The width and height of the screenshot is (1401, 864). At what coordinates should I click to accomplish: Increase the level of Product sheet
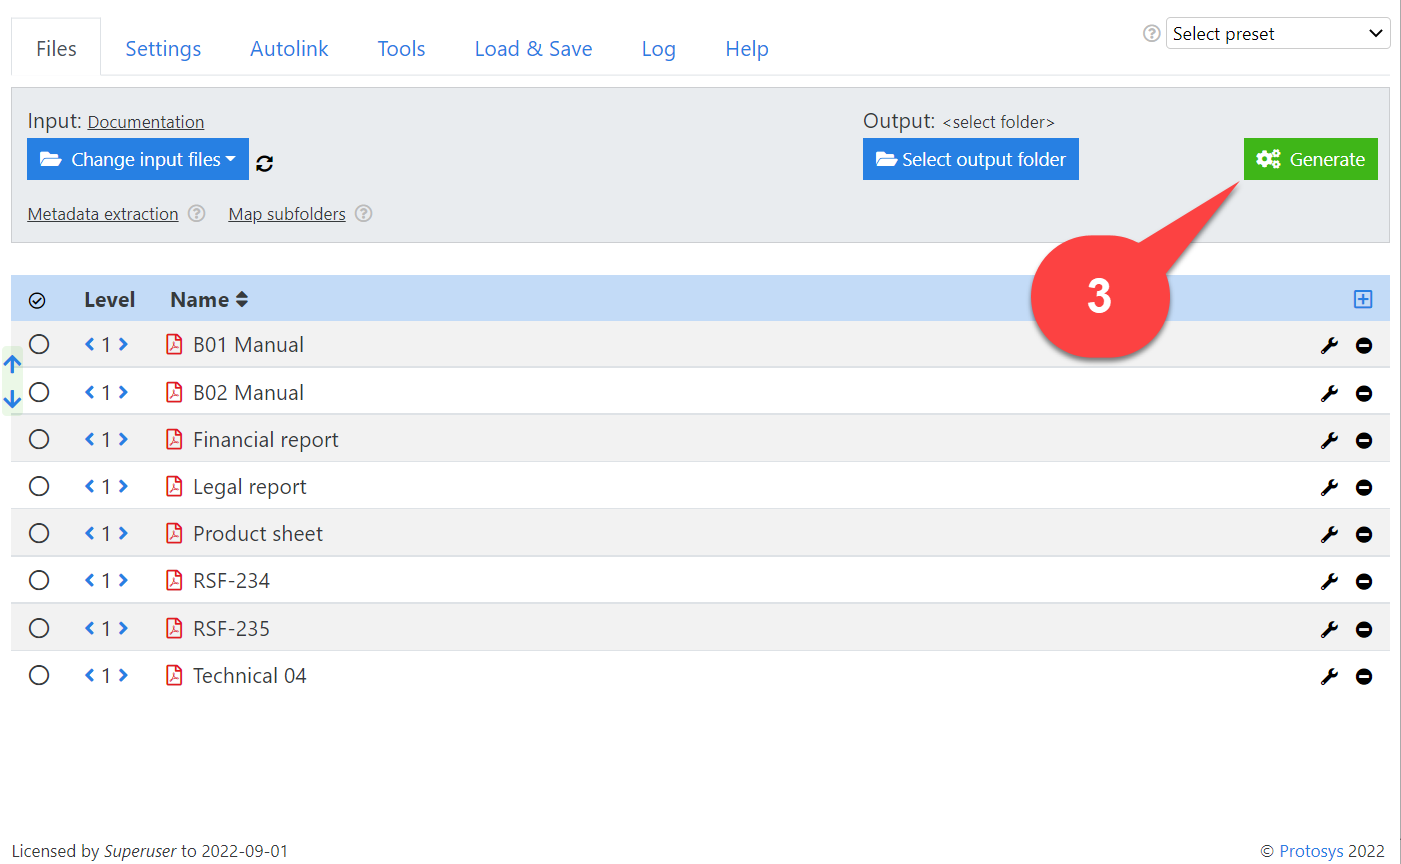click(123, 534)
